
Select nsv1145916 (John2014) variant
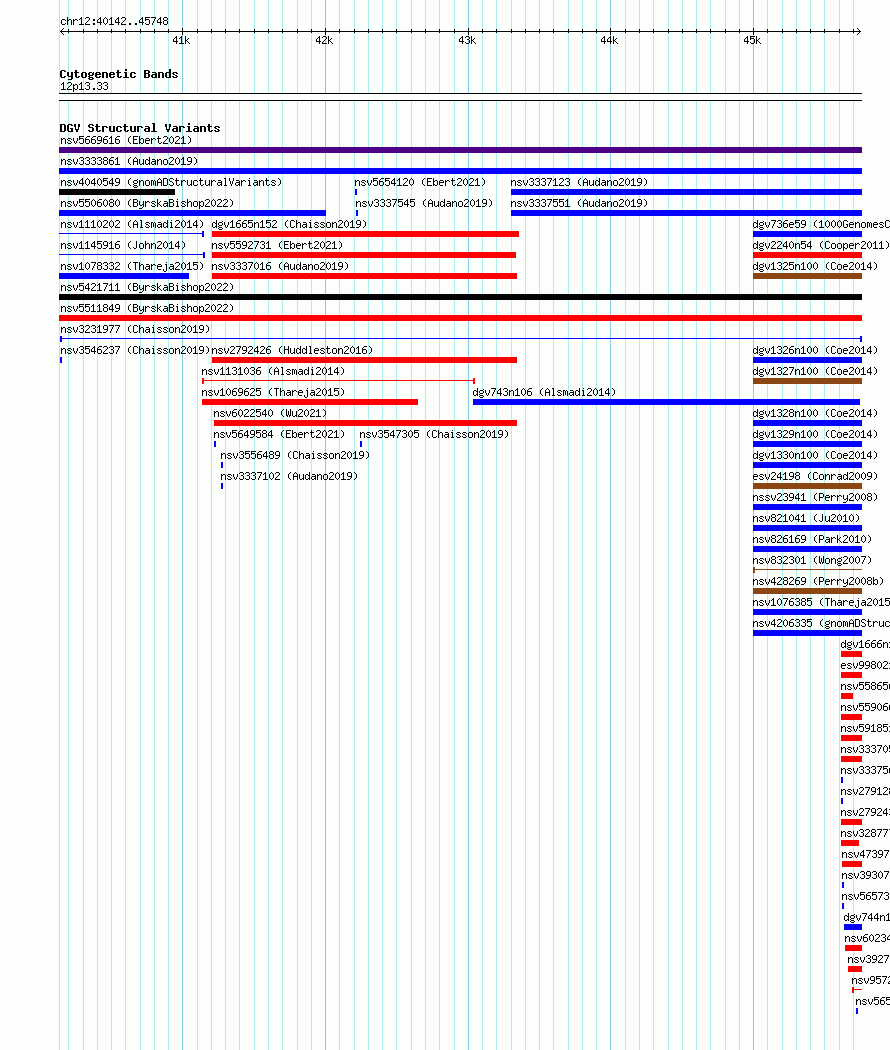(x=123, y=245)
